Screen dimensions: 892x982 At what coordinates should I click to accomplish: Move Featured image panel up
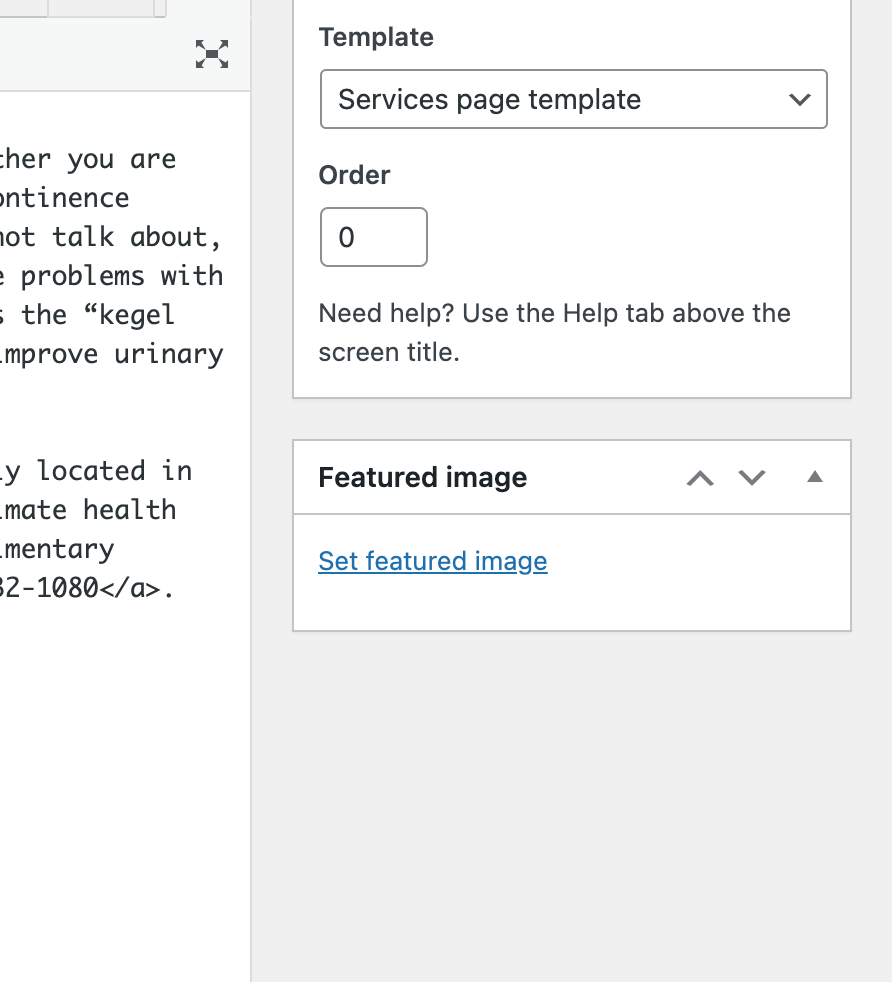click(700, 478)
